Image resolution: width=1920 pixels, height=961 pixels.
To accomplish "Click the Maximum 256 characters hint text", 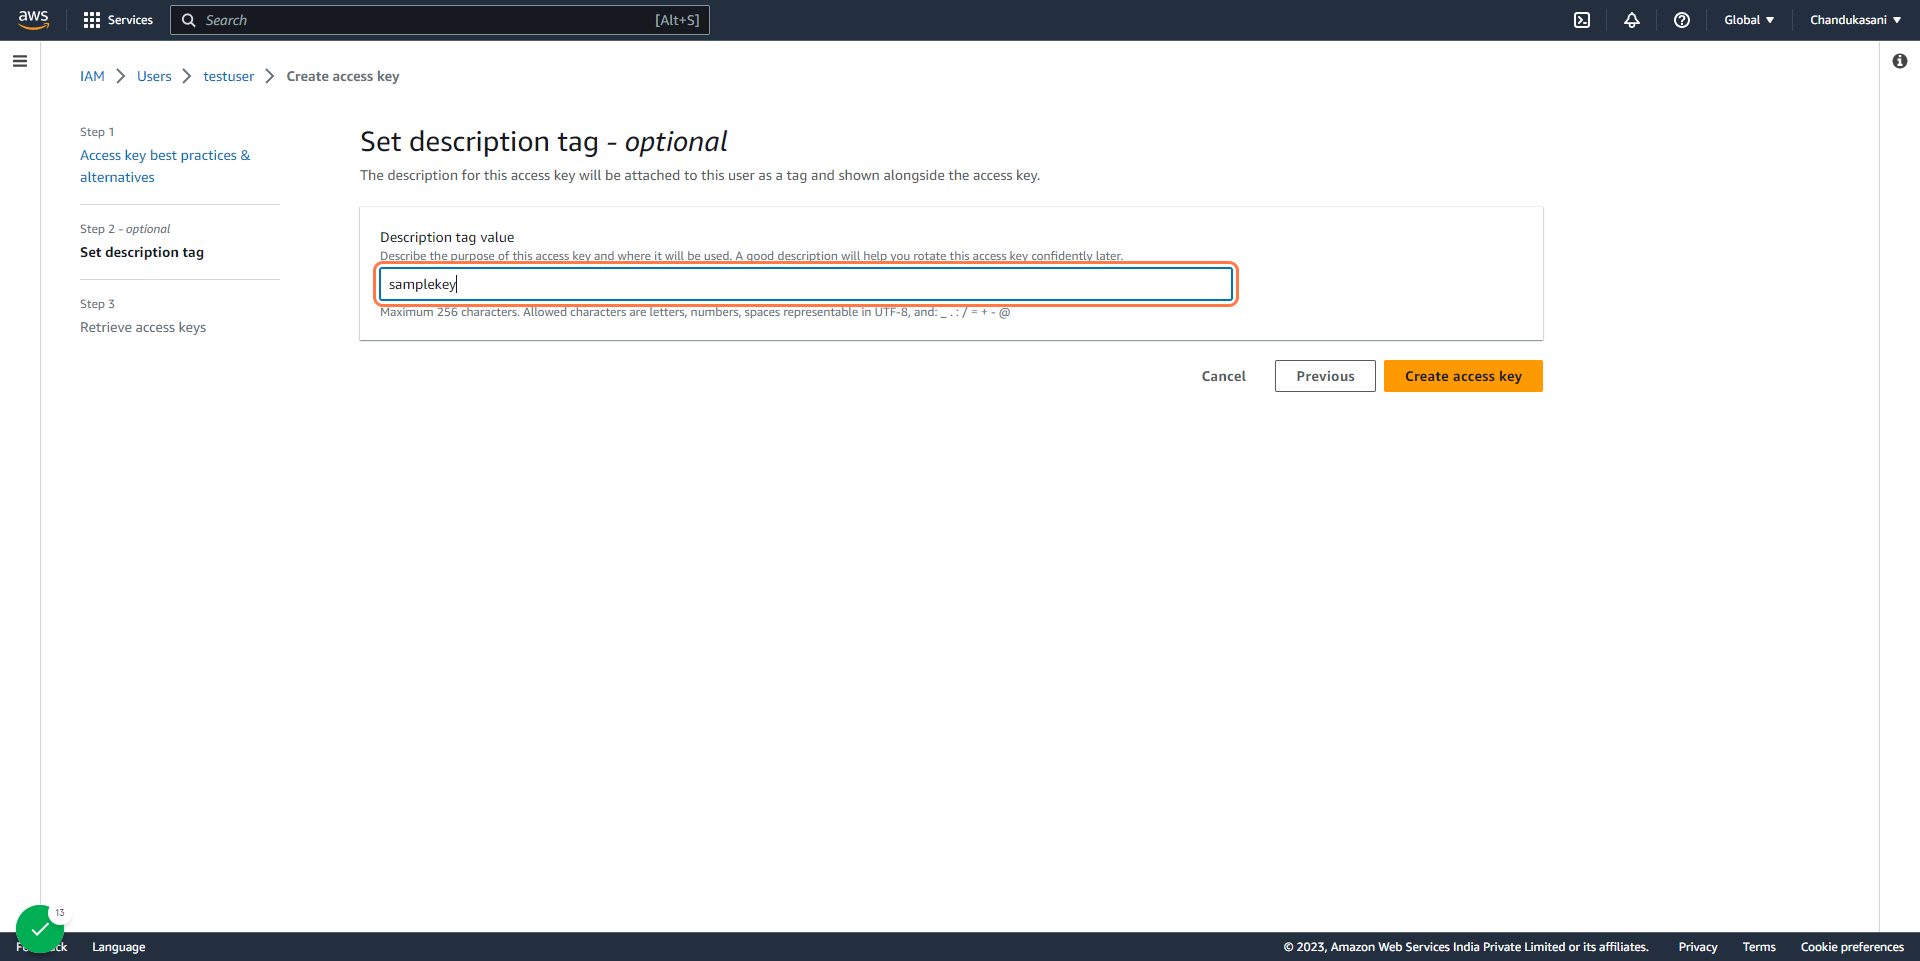I will tap(695, 313).
